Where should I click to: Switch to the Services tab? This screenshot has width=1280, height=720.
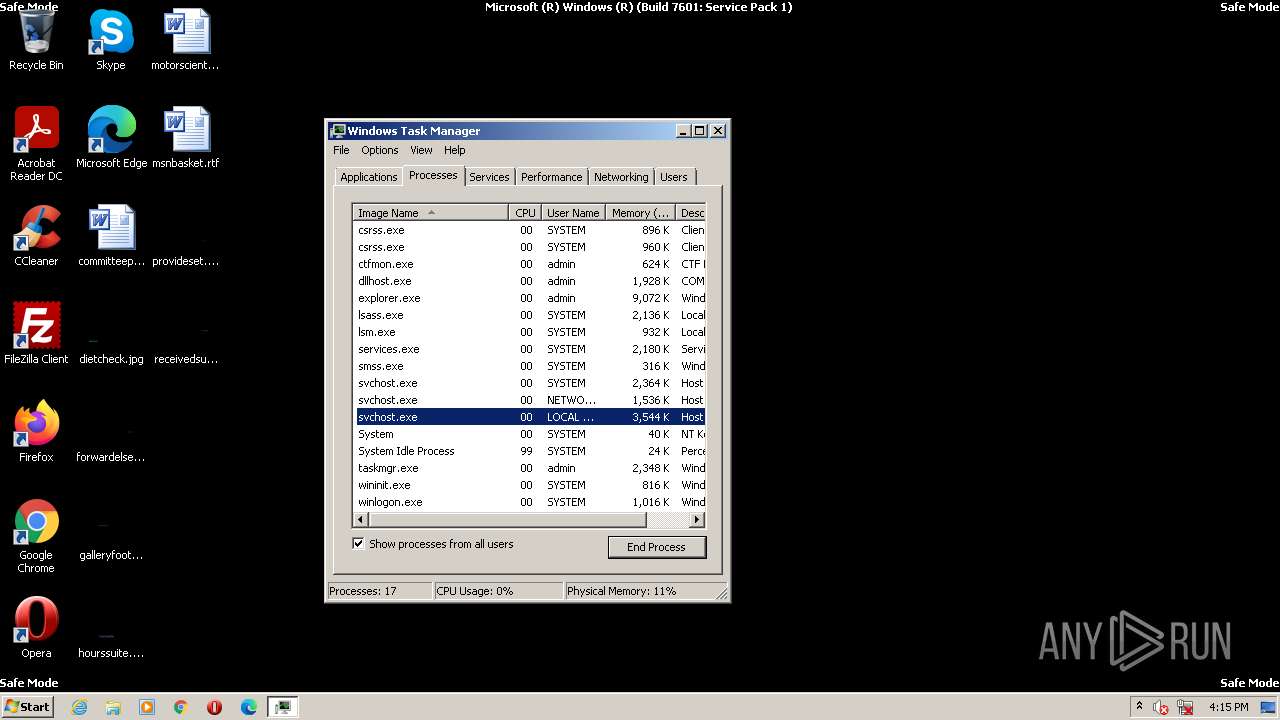pos(489,177)
